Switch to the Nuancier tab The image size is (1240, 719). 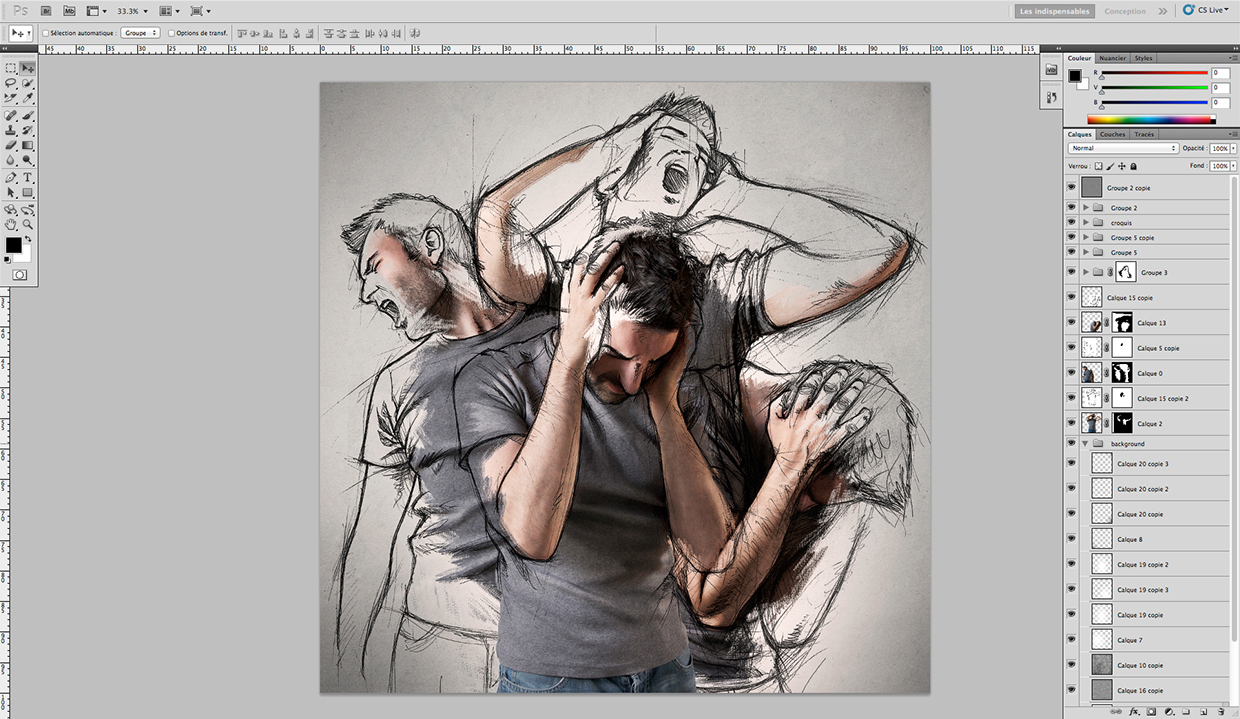(1112, 57)
